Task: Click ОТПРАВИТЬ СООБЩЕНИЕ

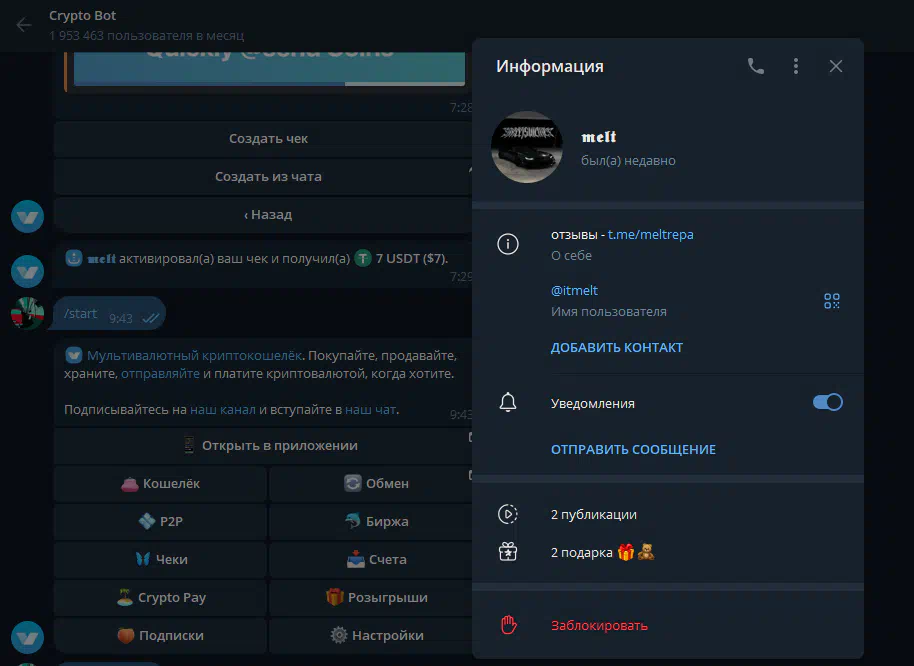Action: pyautogui.click(x=634, y=449)
